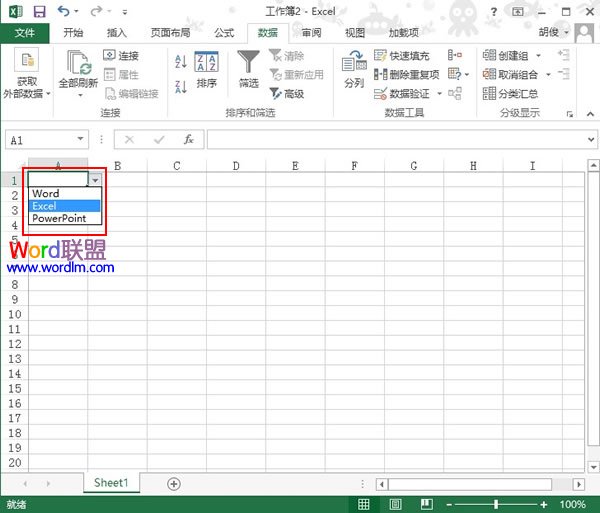Click the Hide Detail icon in Outline group
600x513 pixels.
(564, 73)
